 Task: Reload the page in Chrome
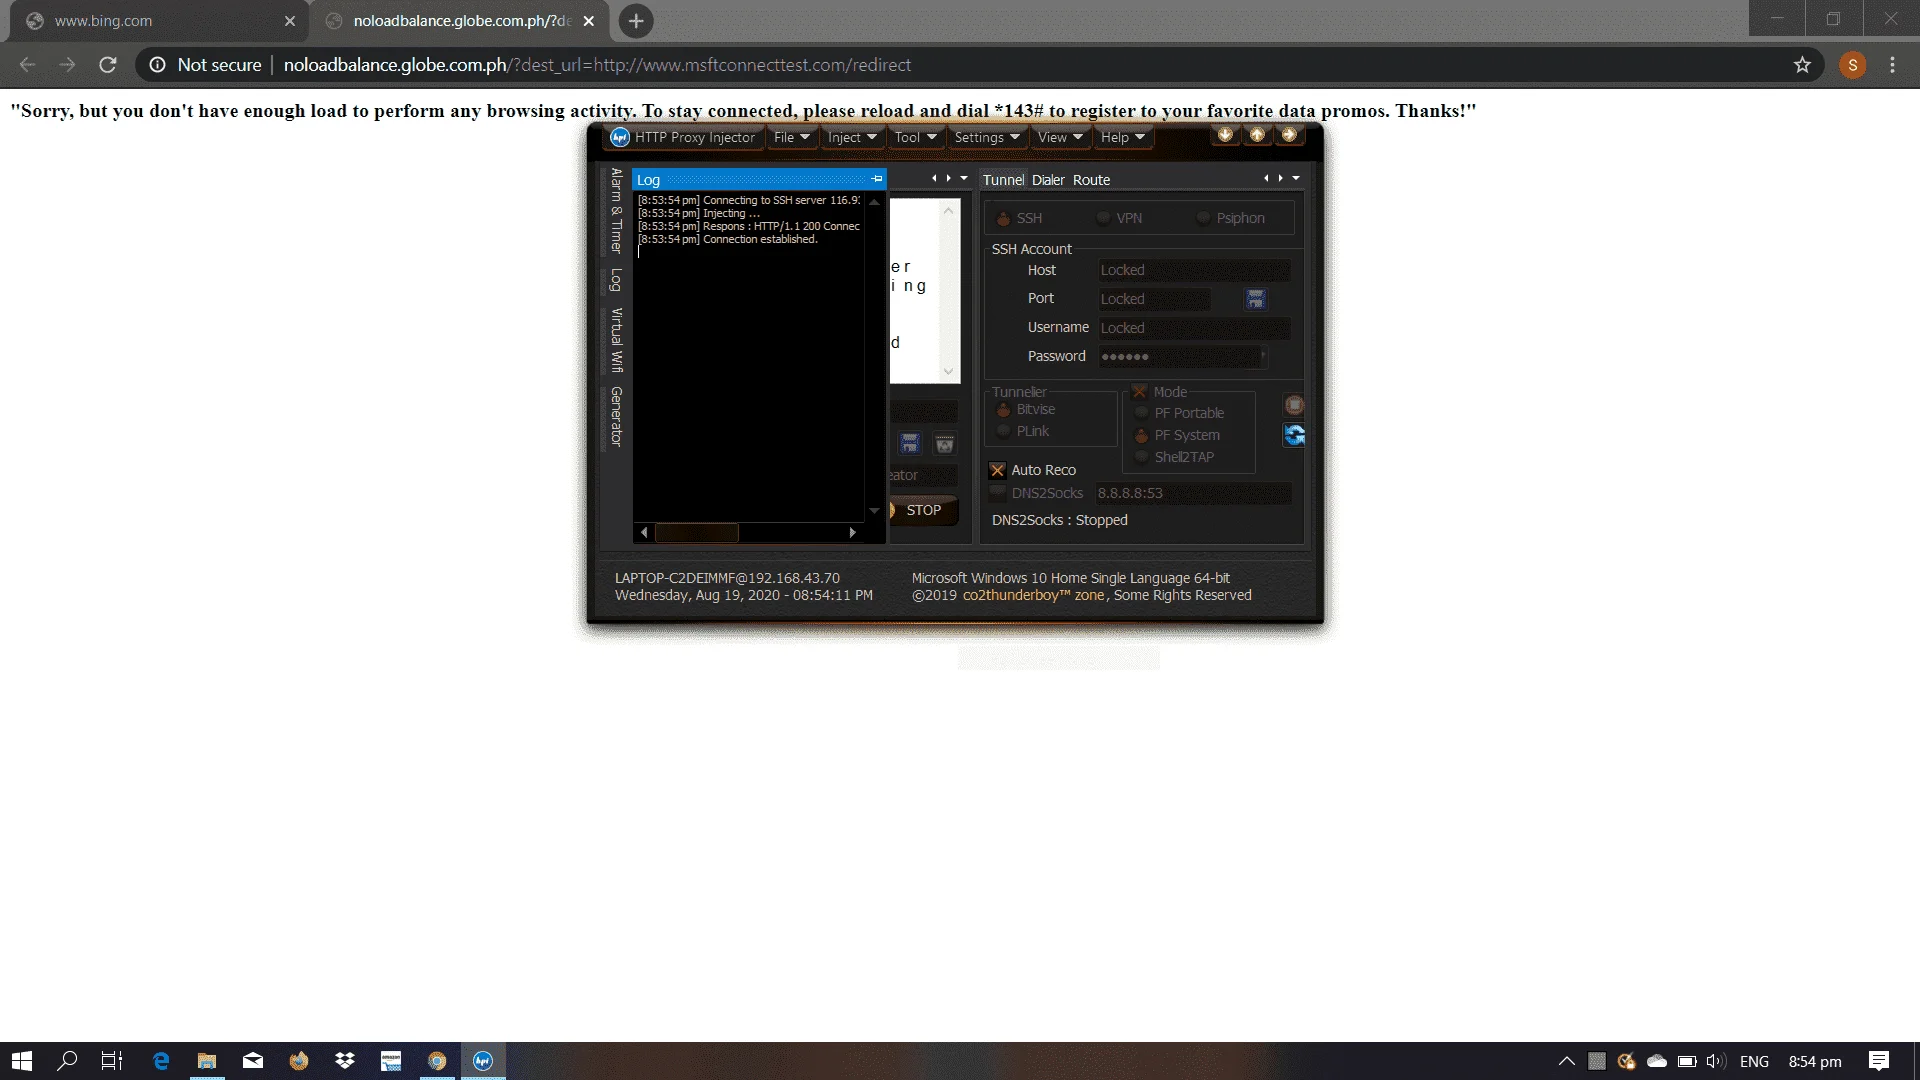coord(108,65)
